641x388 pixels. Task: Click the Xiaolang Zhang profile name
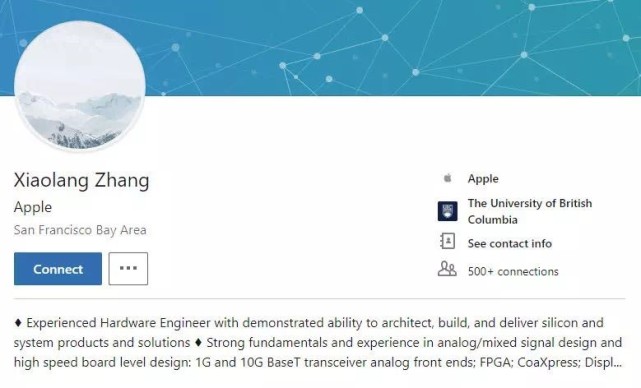pyautogui.click(x=81, y=180)
